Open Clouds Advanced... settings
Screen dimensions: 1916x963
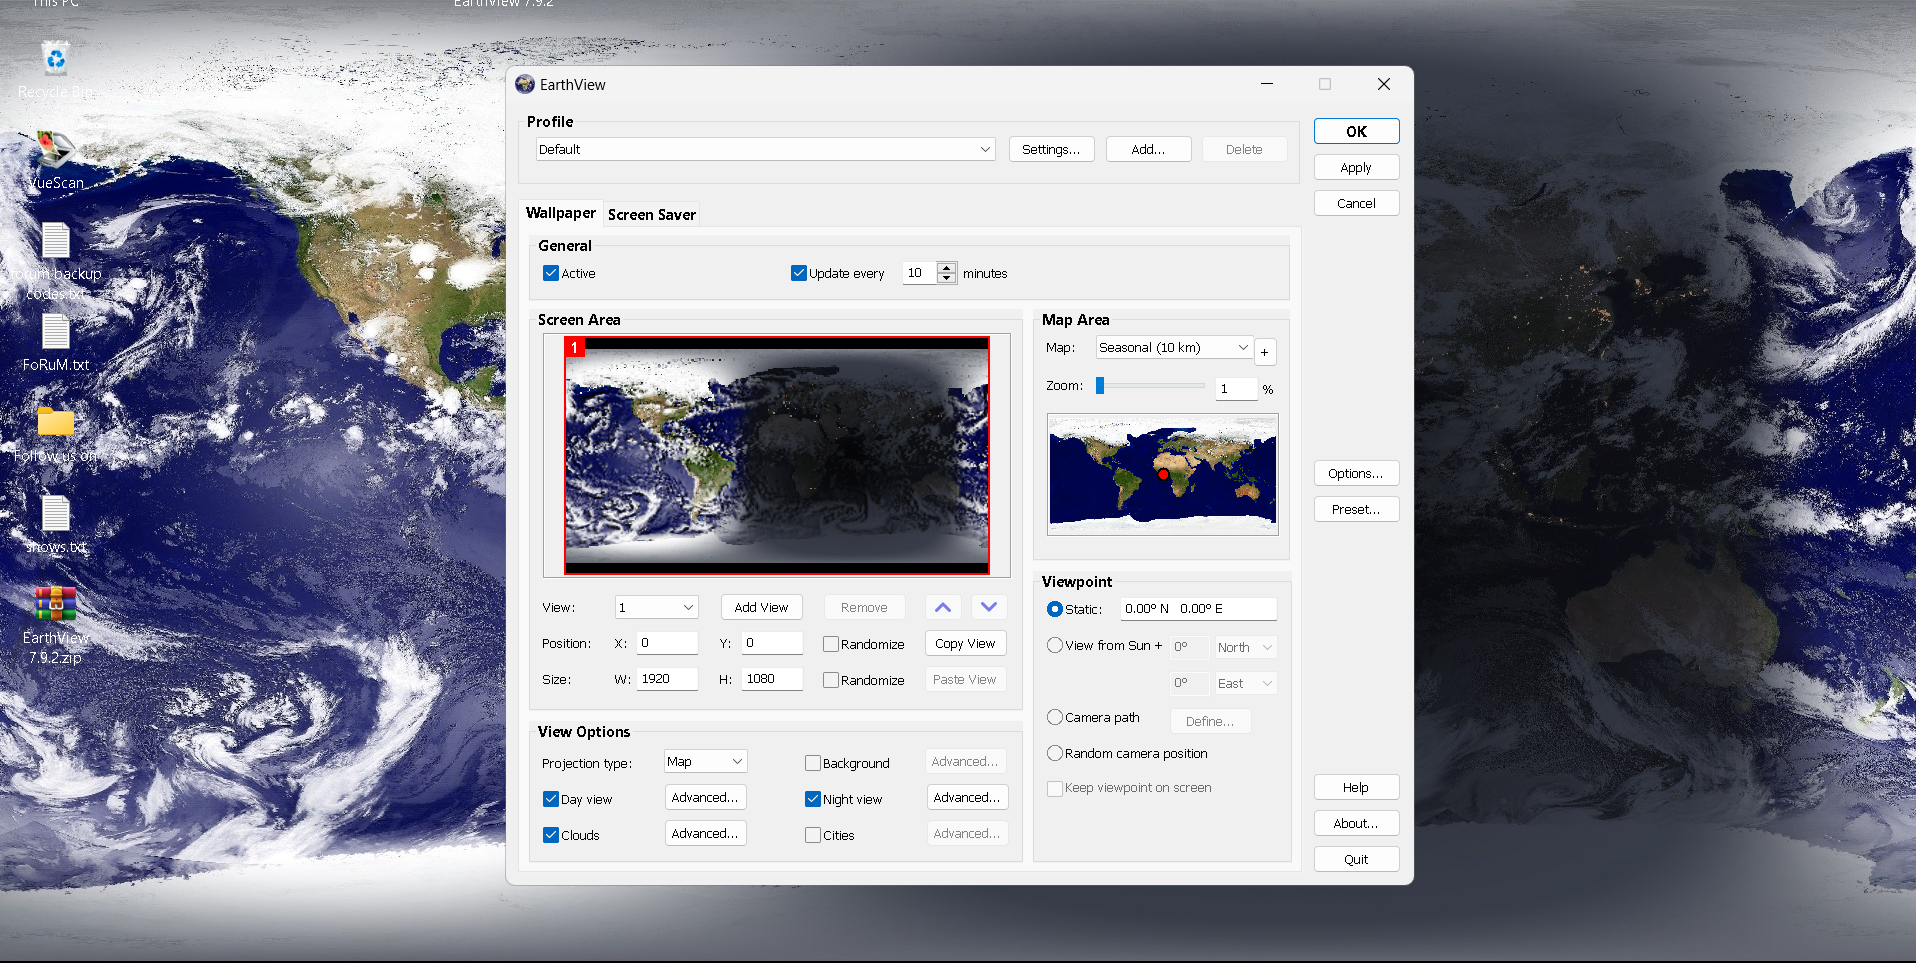(x=706, y=833)
